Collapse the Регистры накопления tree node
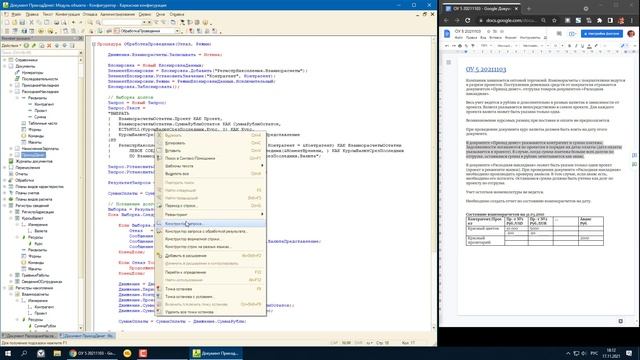This screenshot has width=640, height=360. [x=4, y=288]
